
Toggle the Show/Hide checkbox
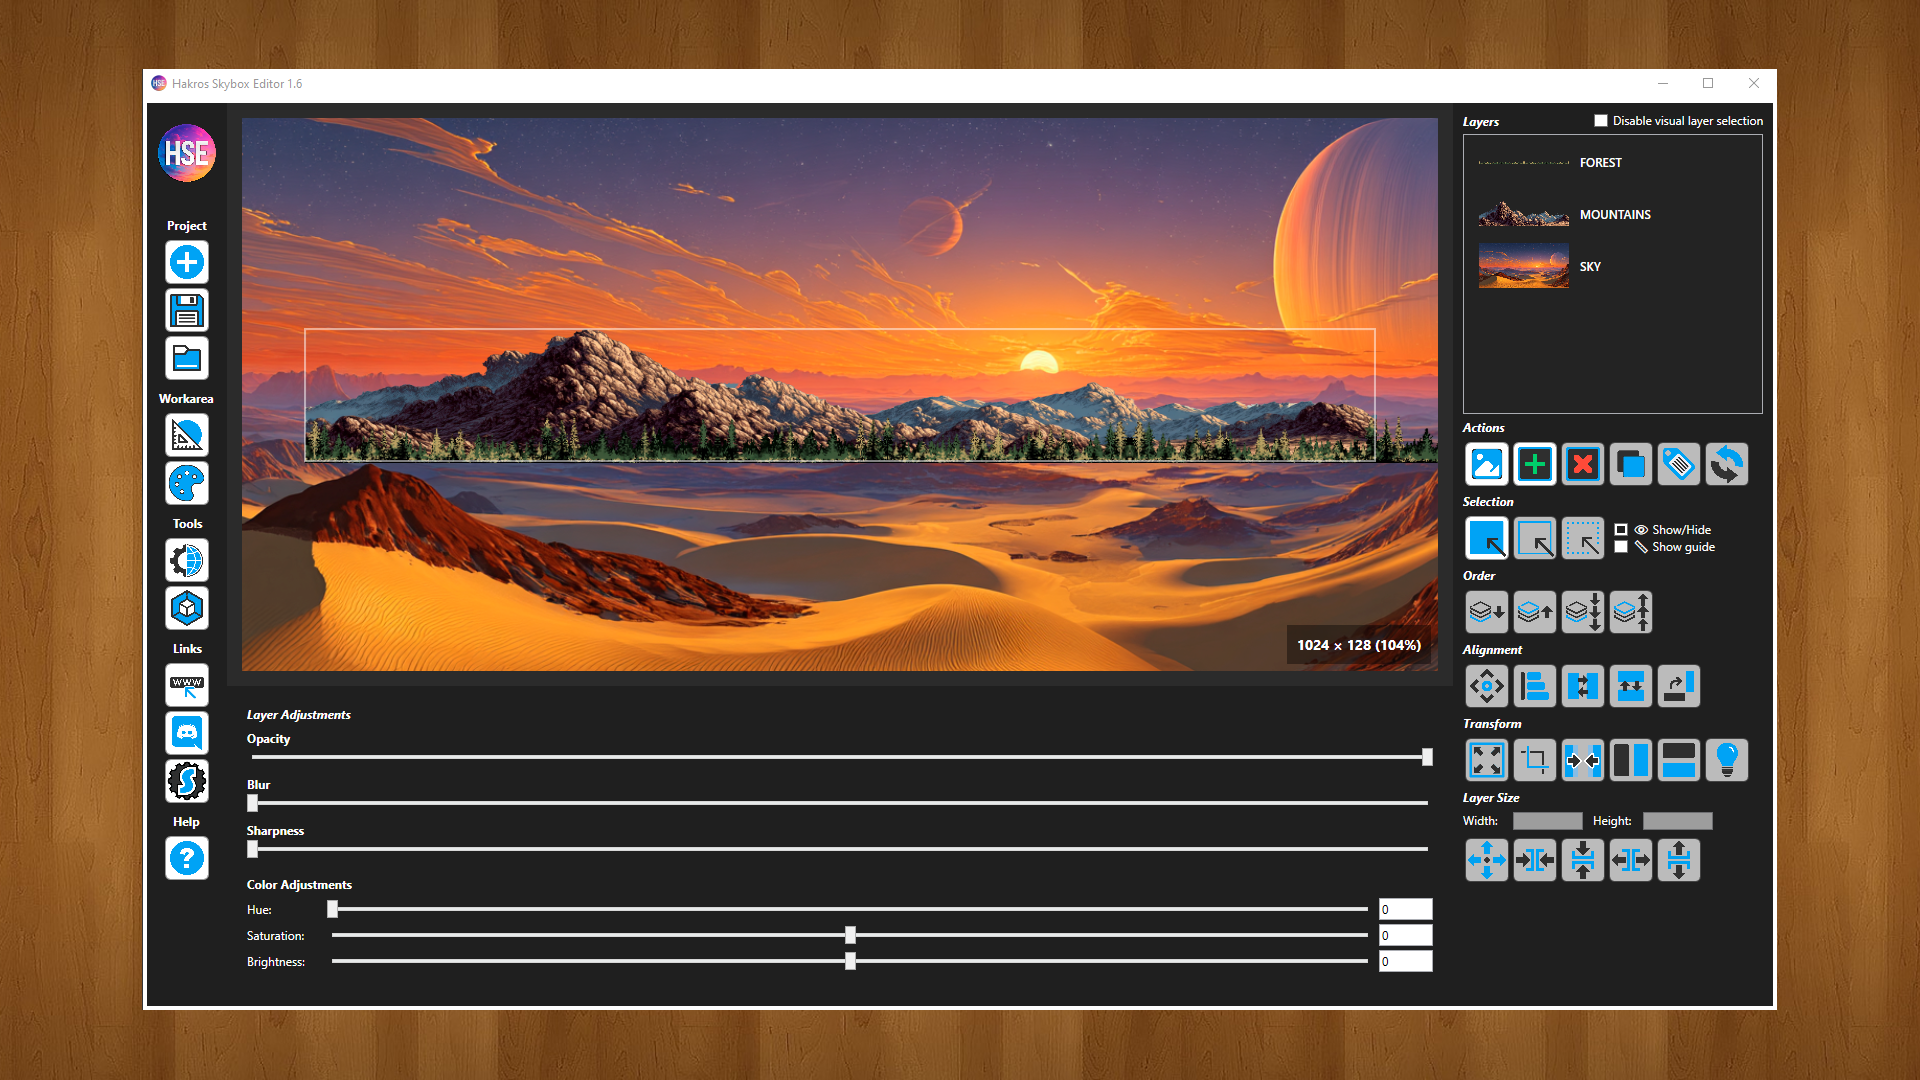1621,530
